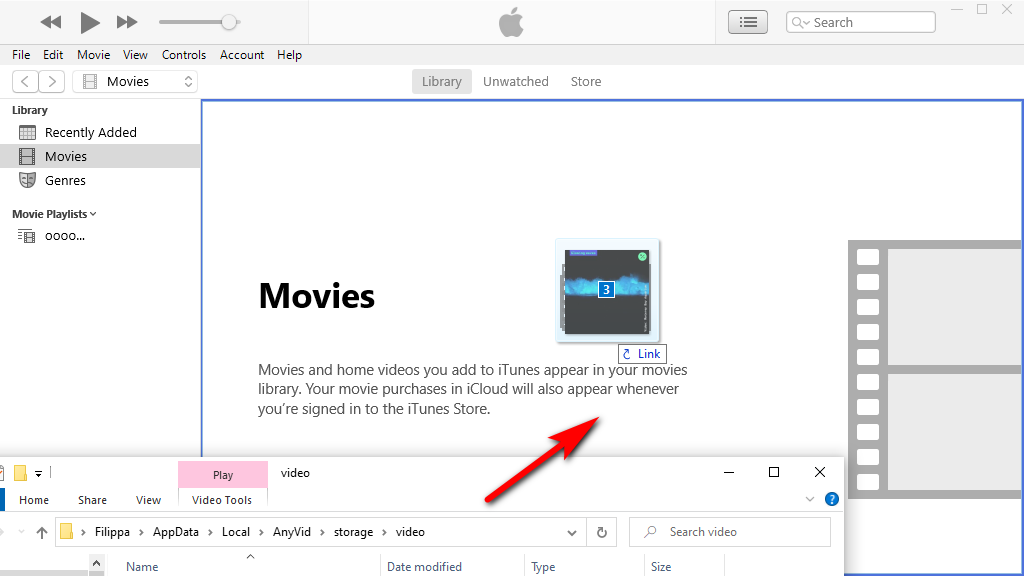Go forward with the right navigation arrow
The width and height of the screenshot is (1024, 576).
pos(52,82)
